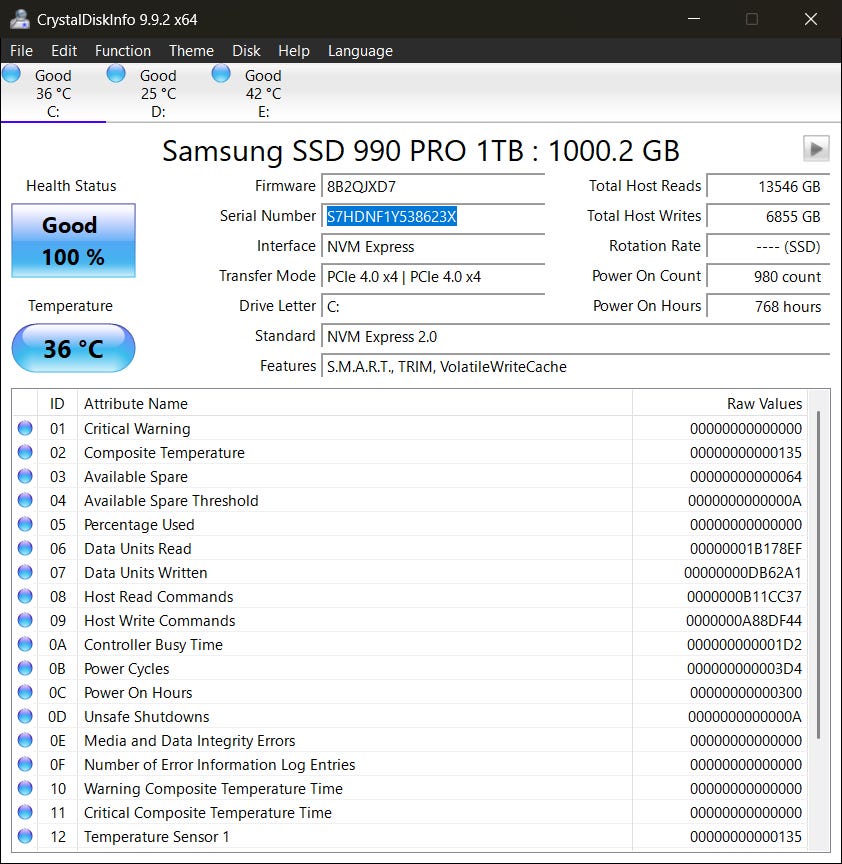Open the Edit menu
842x864 pixels.
[x=64, y=51]
